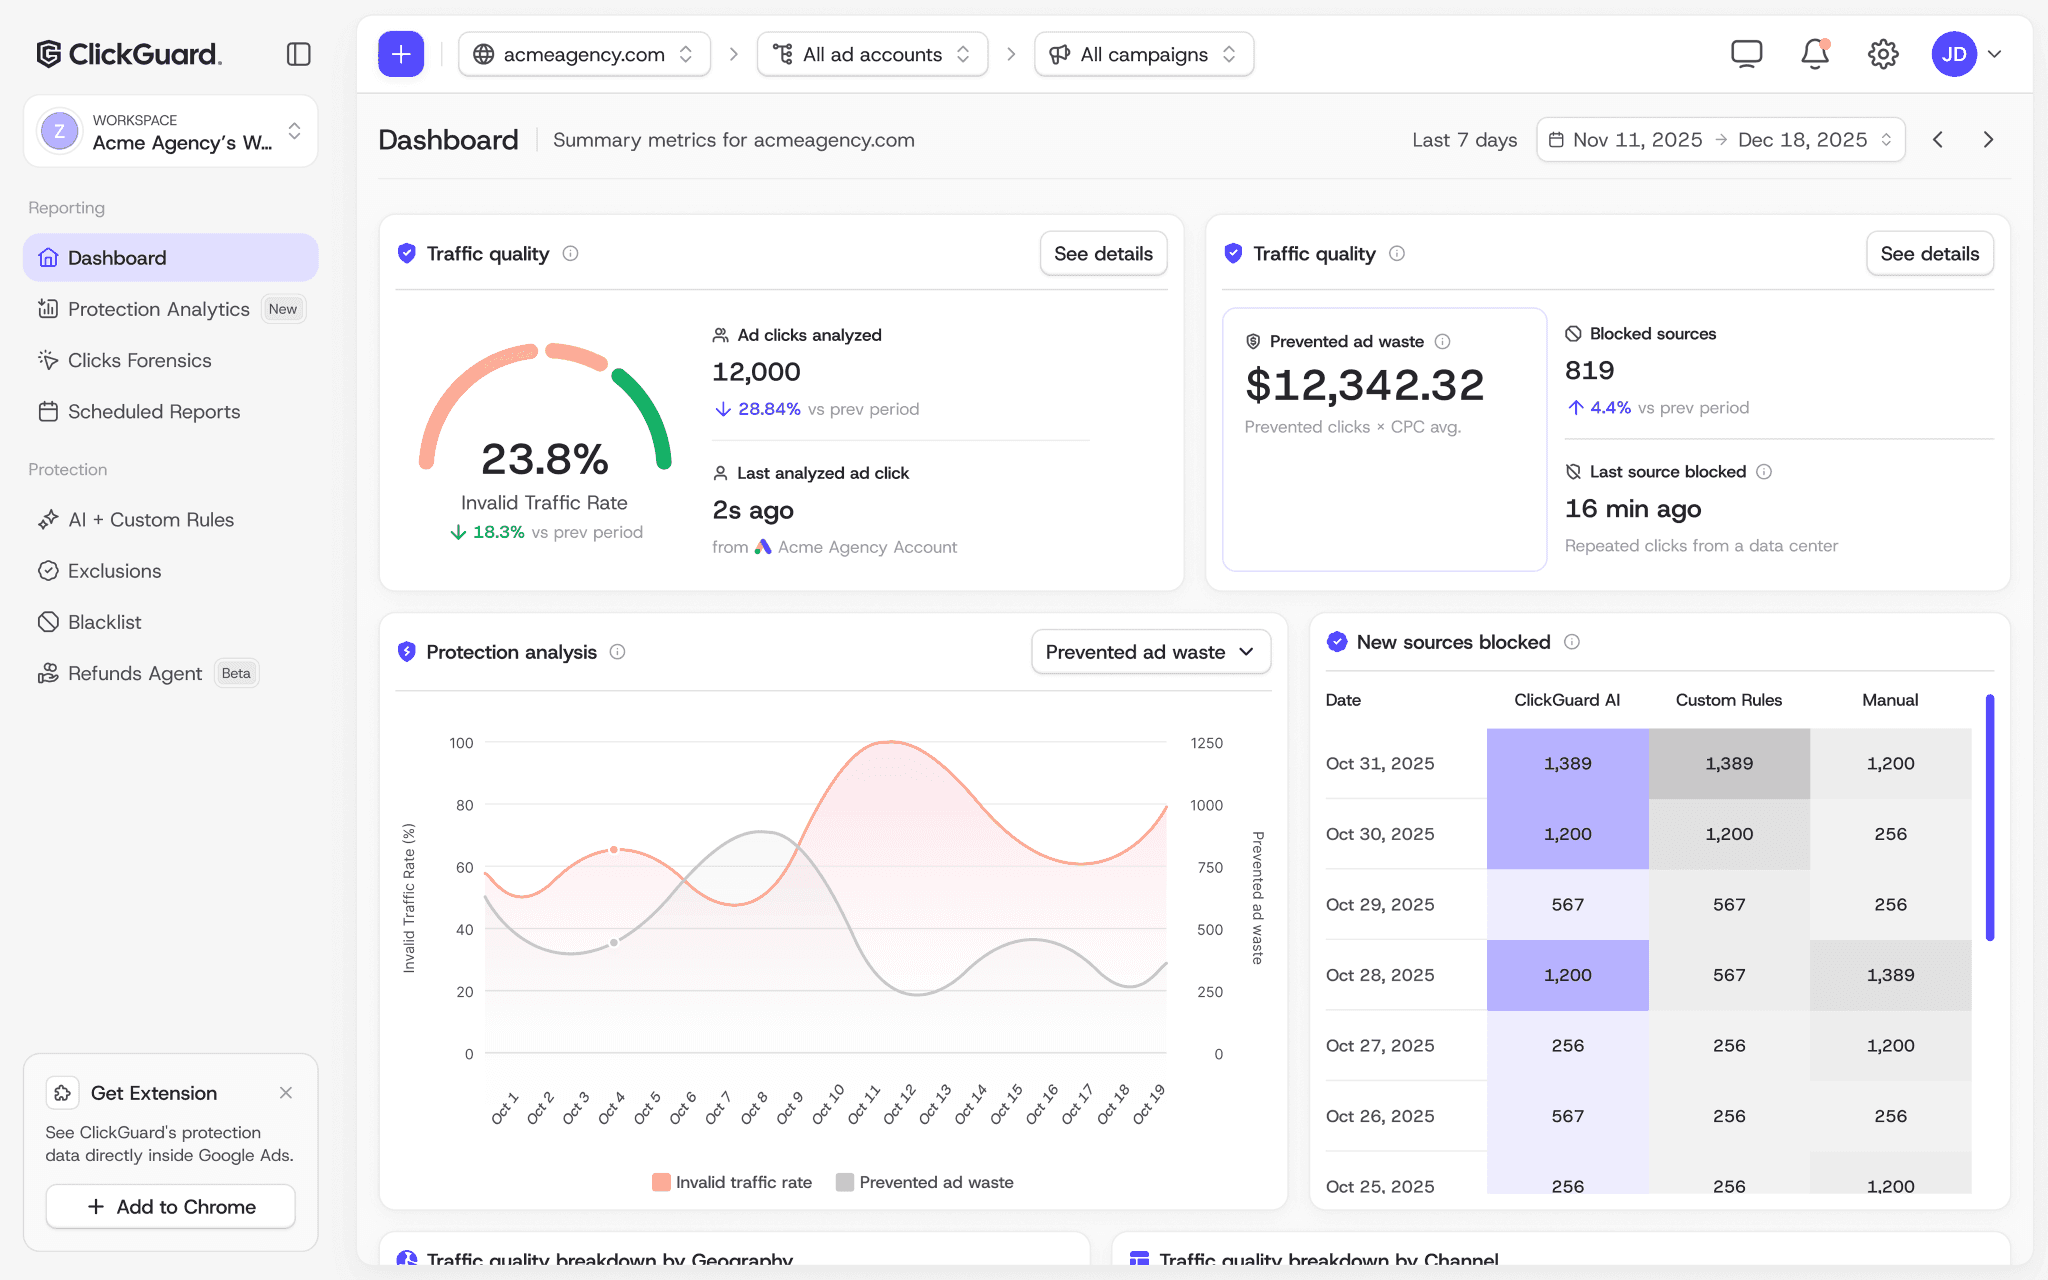
Task: Open the monitor display icon in header
Action: click(1747, 54)
